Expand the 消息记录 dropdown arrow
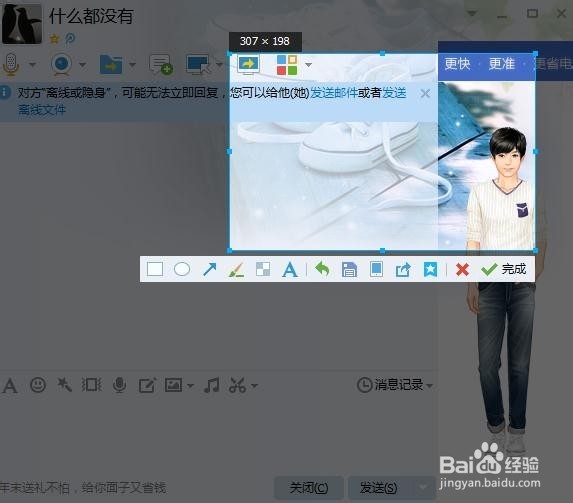The image size is (573, 503). 430,386
